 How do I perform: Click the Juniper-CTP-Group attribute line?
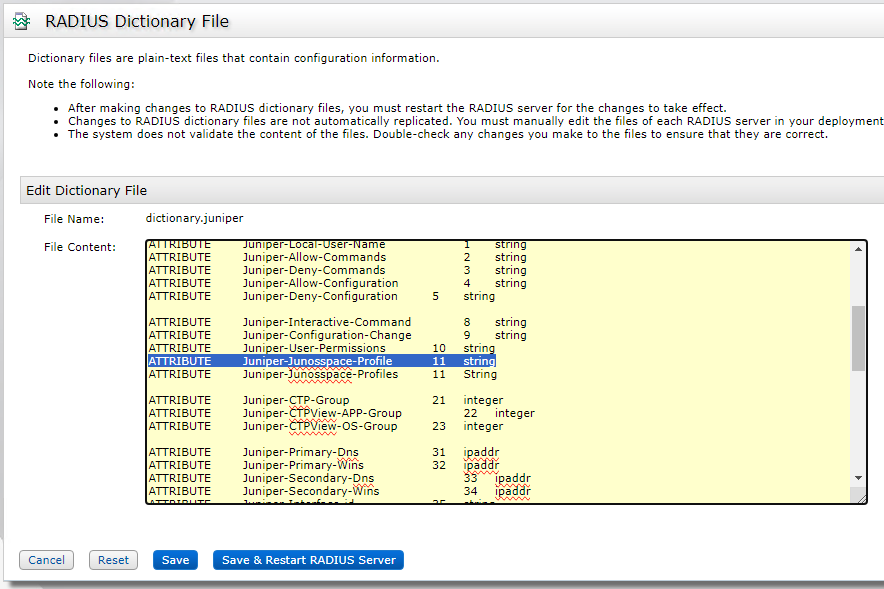coord(295,400)
